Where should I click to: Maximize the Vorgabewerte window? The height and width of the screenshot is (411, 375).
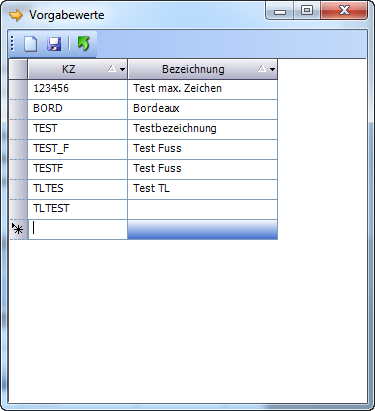pos(307,11)
